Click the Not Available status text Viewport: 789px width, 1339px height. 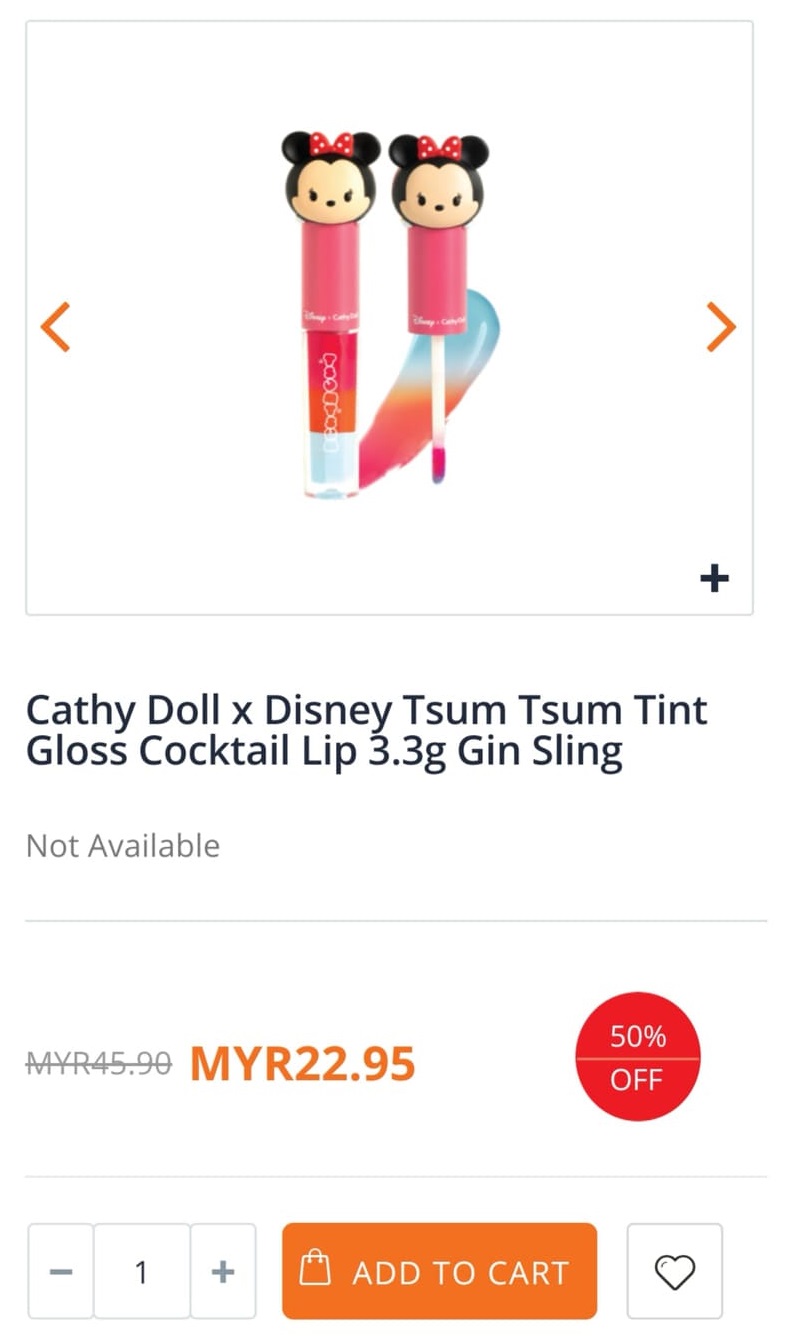tap(123, 846)
